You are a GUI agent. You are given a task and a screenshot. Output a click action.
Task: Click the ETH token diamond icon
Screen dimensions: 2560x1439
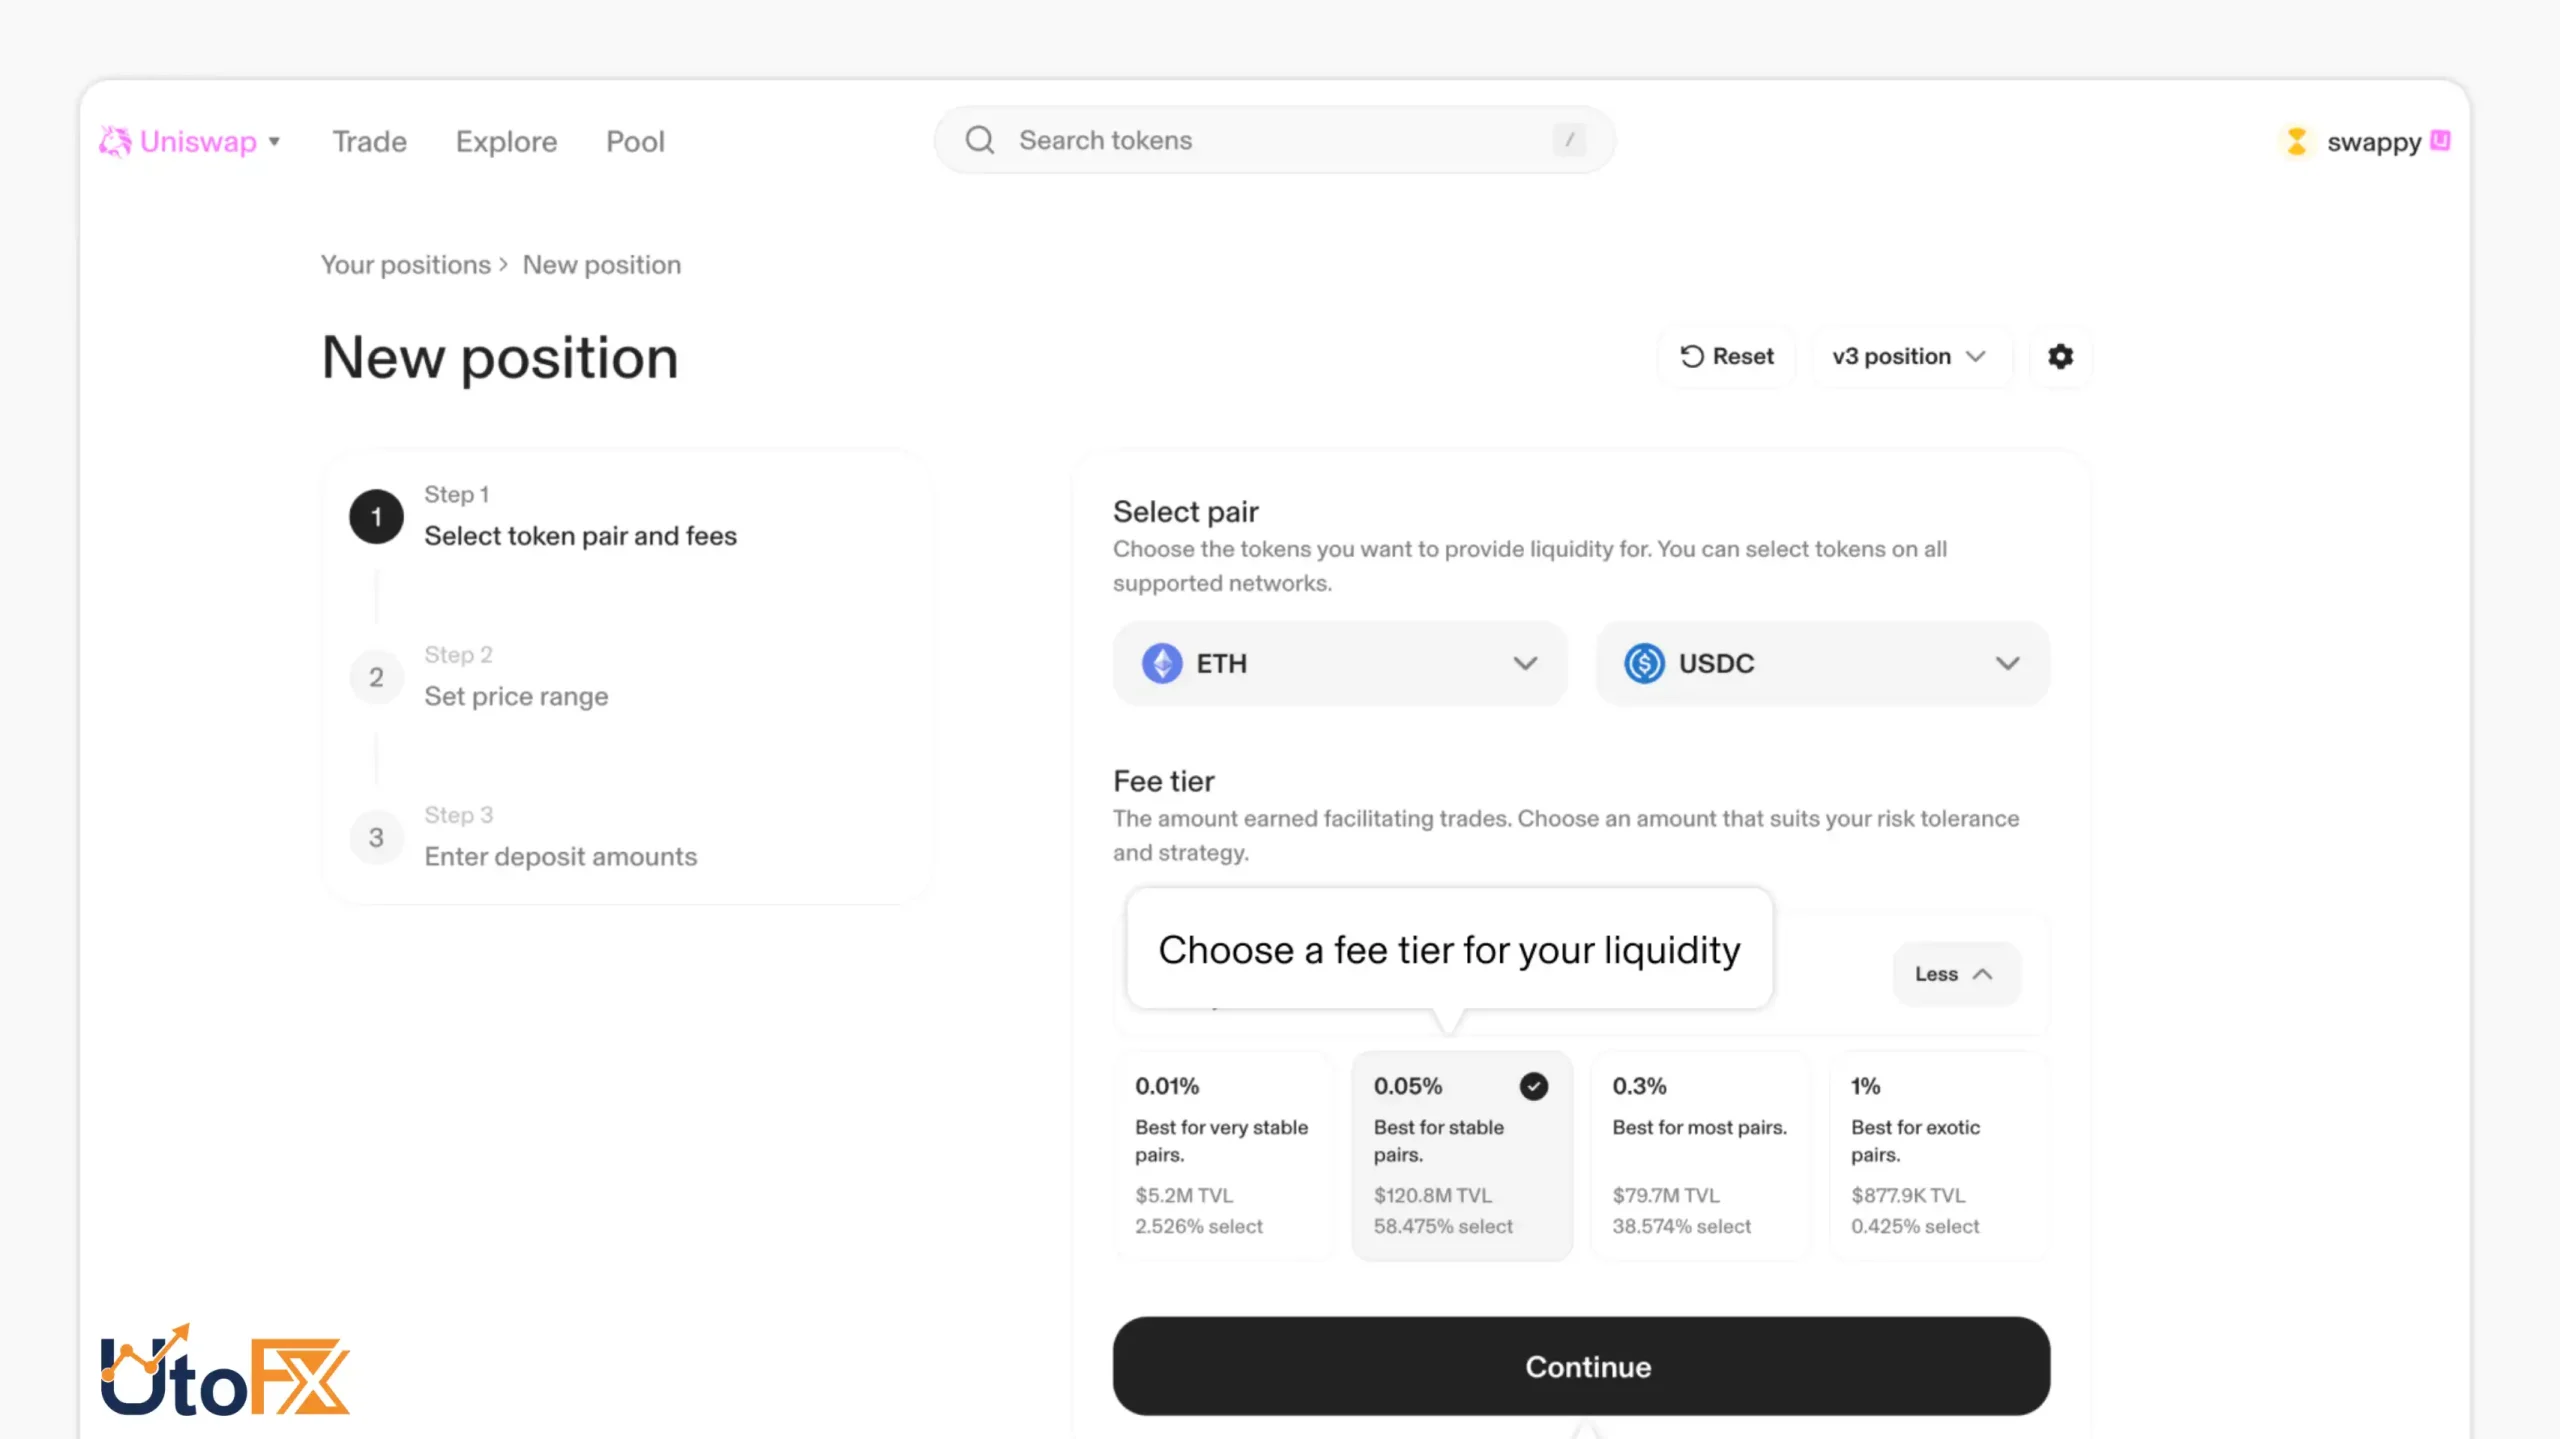tap(1162, 663)
